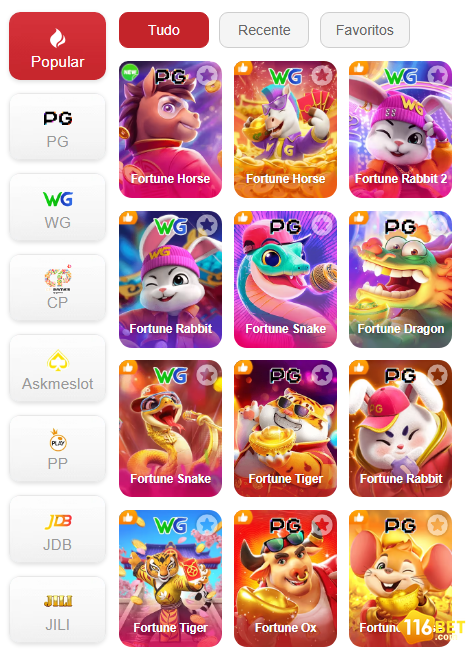Select the Popular flame category
466x656 pixels.
point(57,46)
